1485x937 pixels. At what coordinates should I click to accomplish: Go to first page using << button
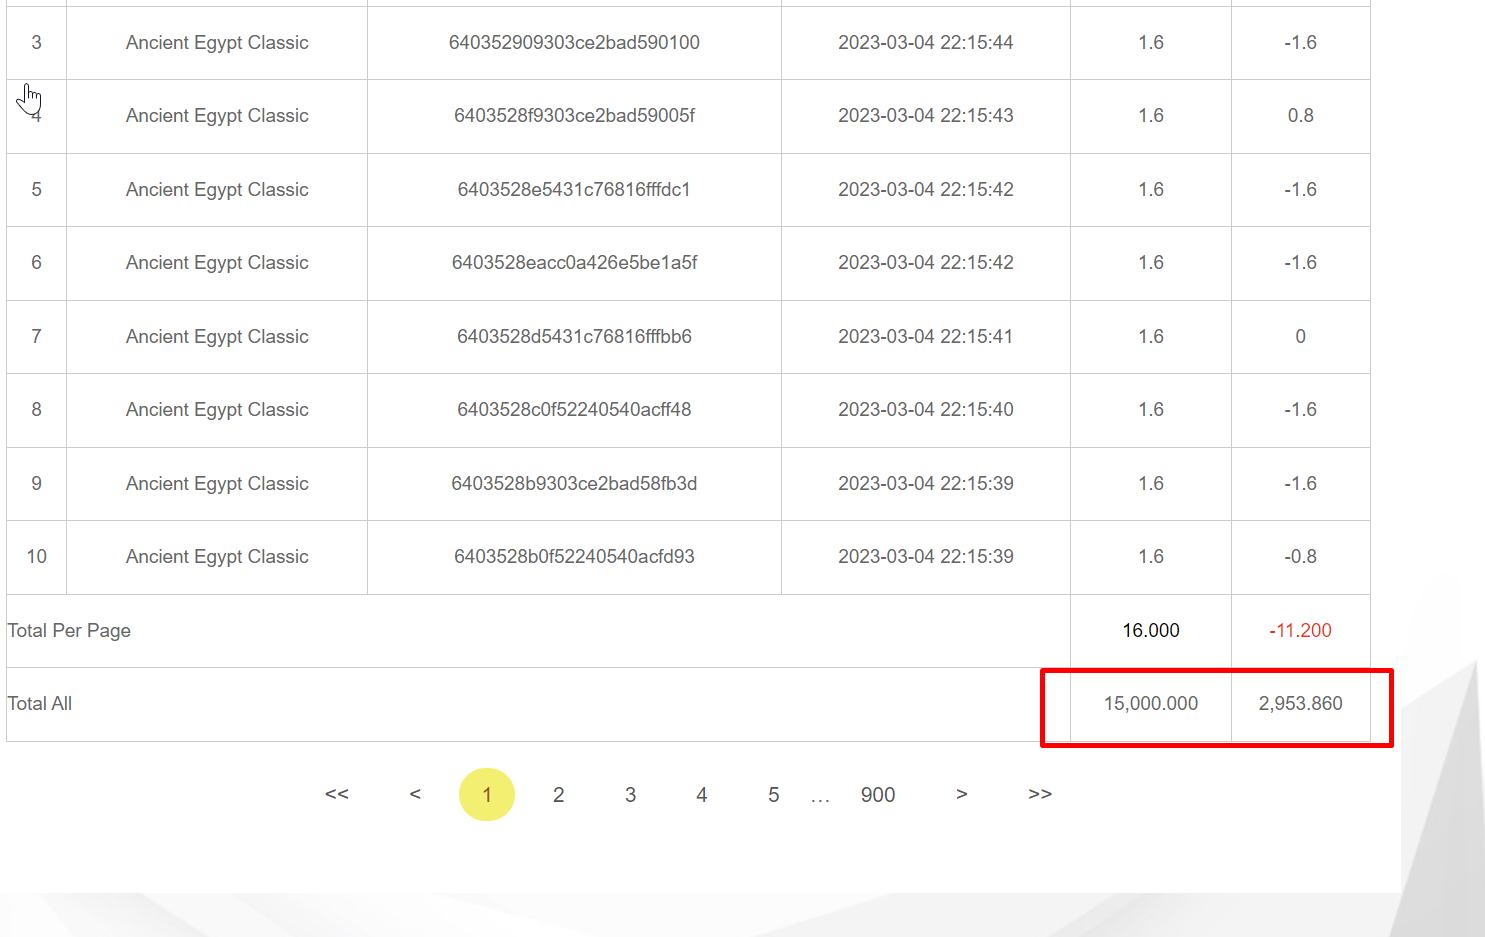337,794
